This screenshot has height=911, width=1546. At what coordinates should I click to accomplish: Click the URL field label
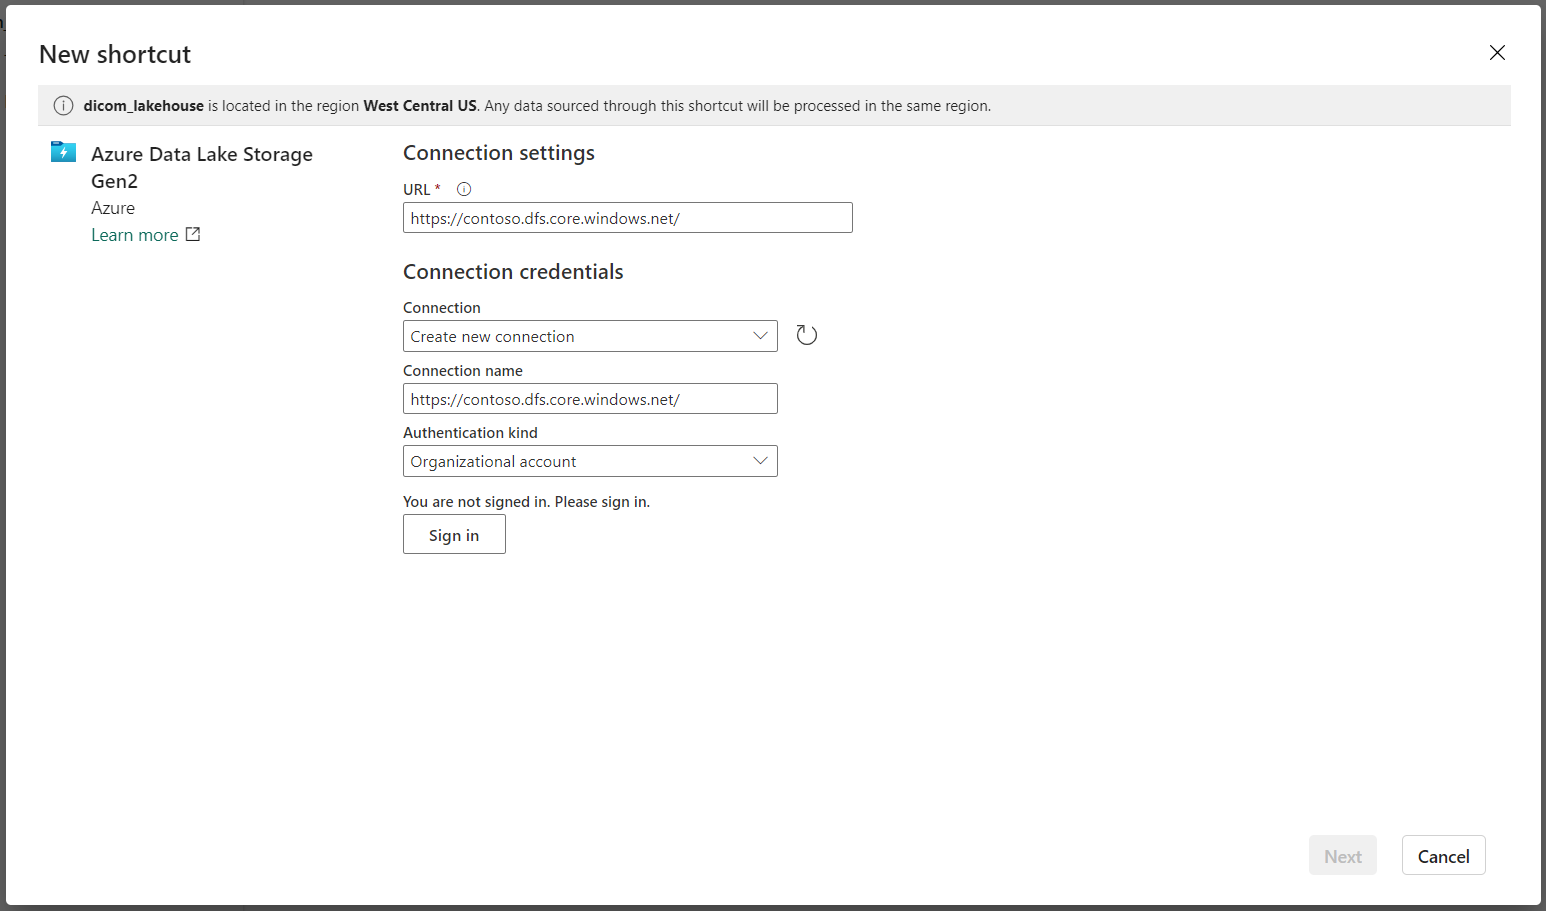coord(417,189)
